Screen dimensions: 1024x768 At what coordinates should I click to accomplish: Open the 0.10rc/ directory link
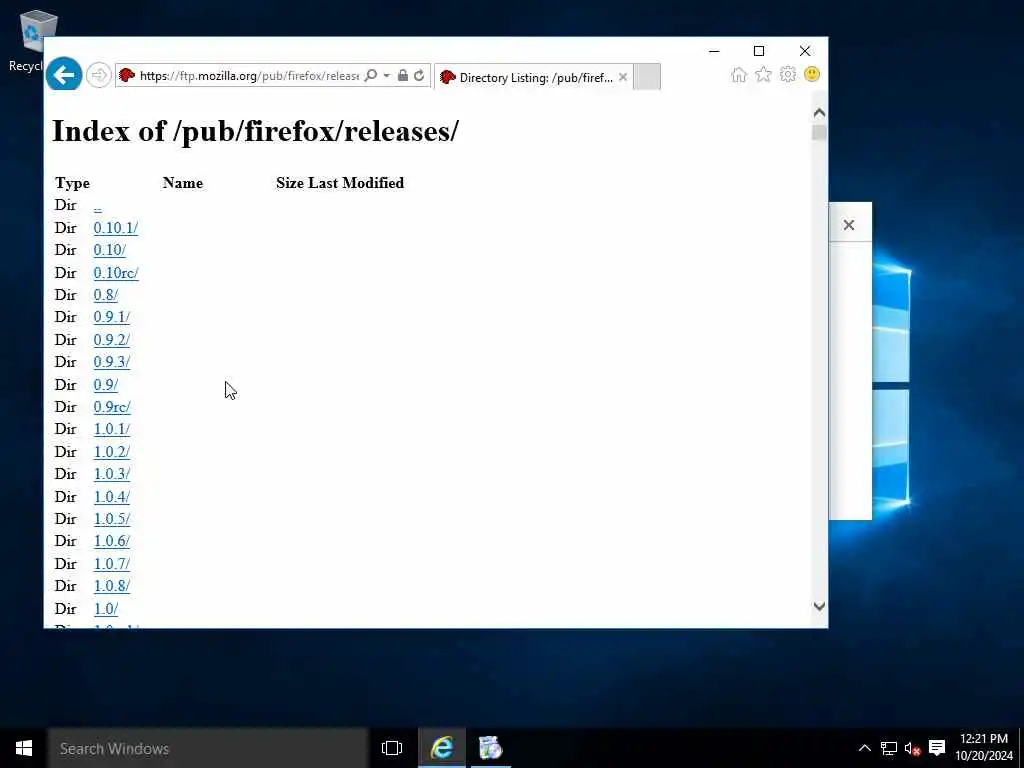tap(116, 273)
